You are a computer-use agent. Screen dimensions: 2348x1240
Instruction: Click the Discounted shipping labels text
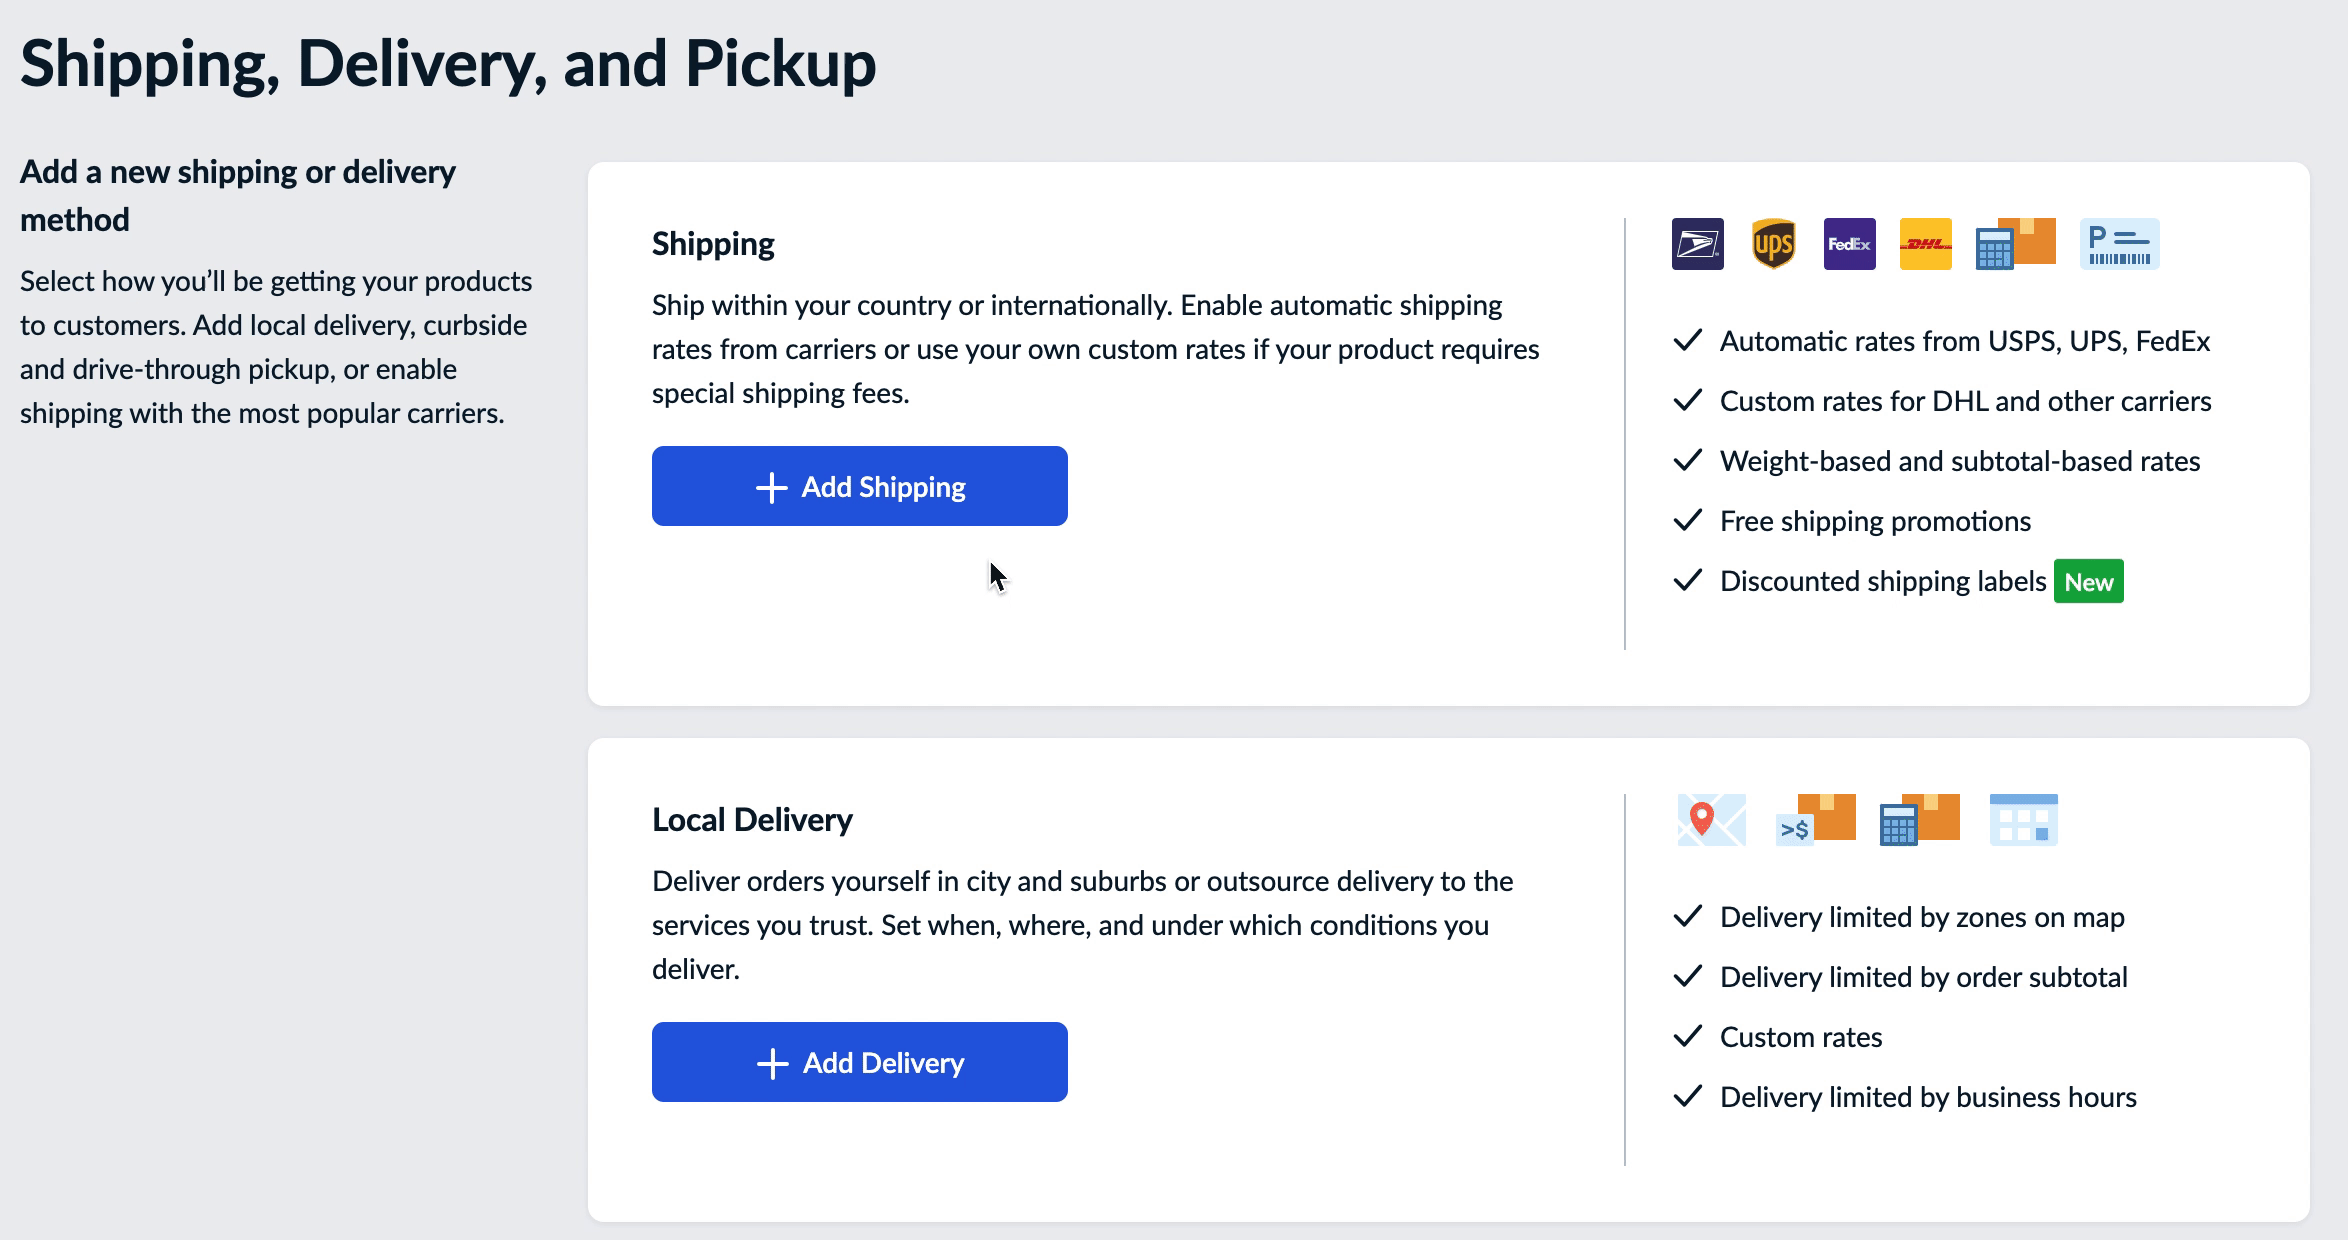click(x=1882, y=582)
